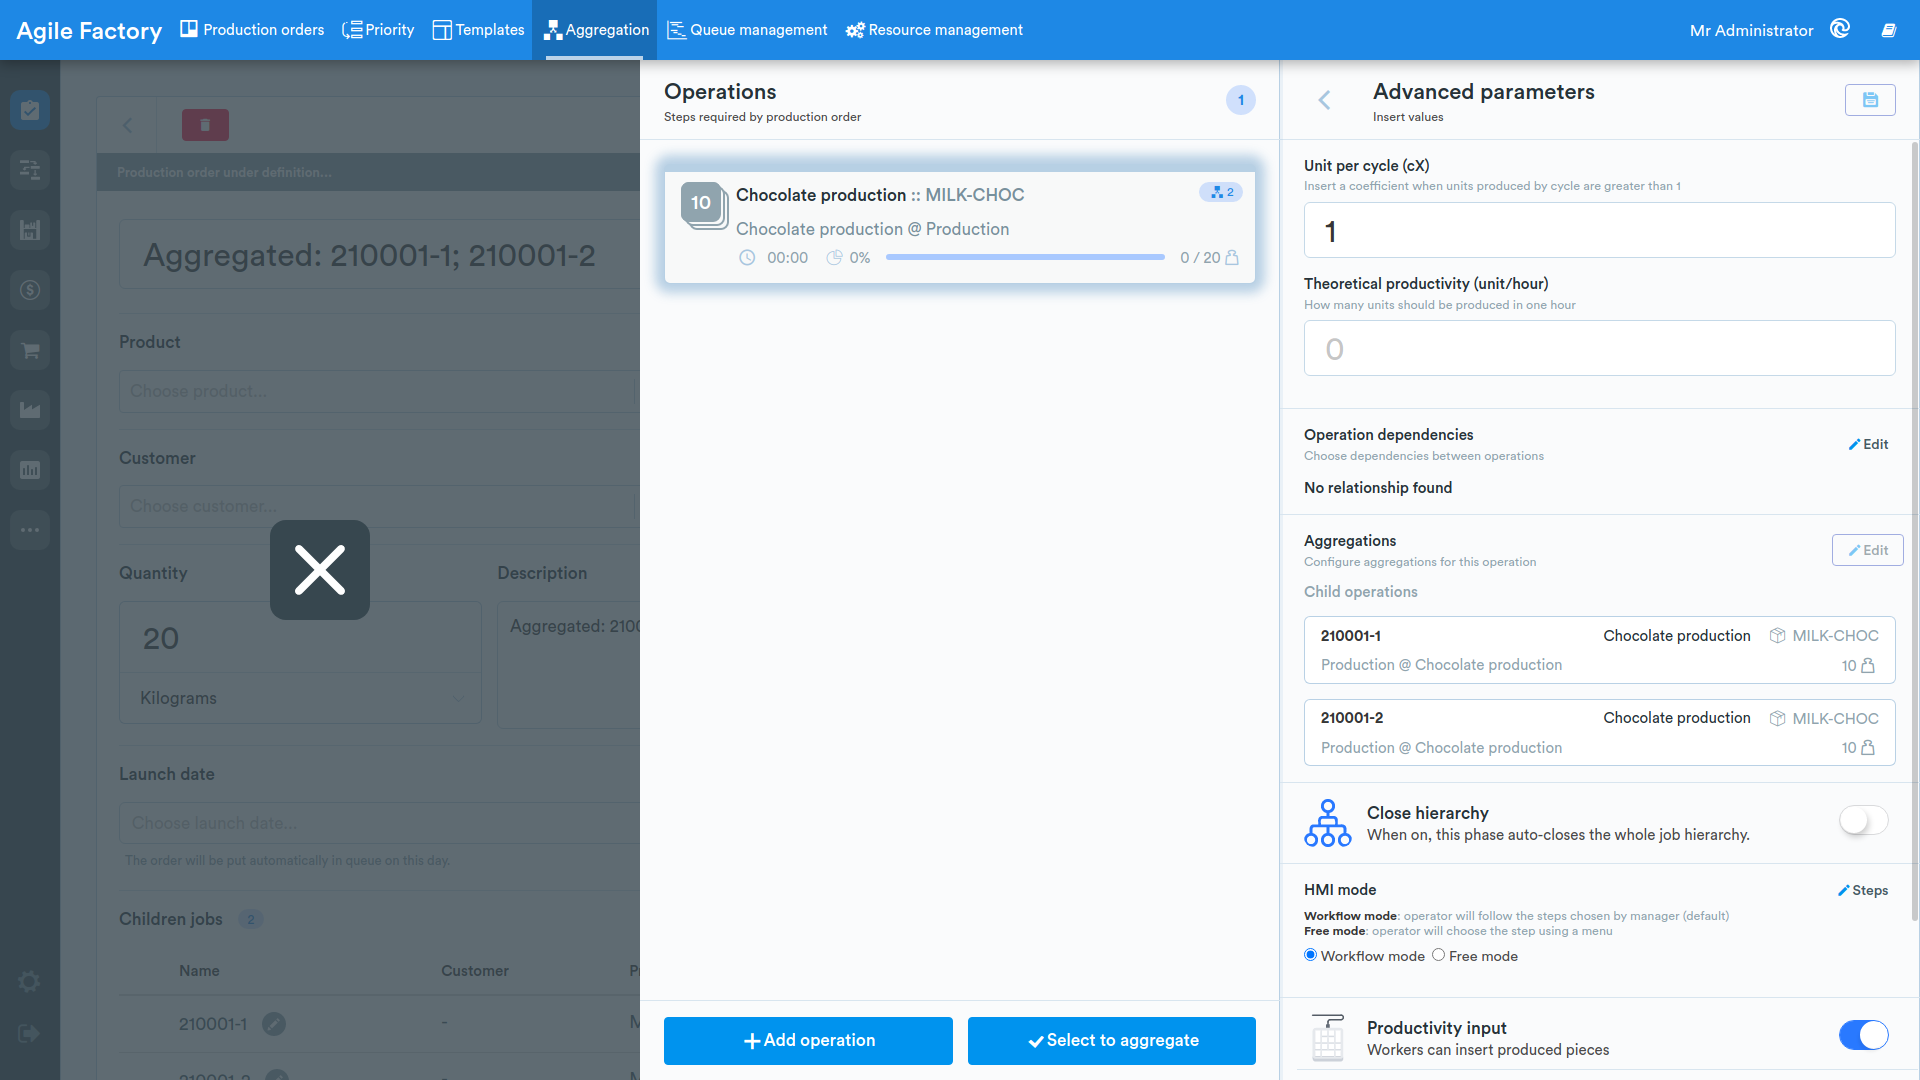Screen dimensions: 1920x1080
Task: Open the more options dots in the sidebar
Action: pyautogui.click(x=30, y=530)
